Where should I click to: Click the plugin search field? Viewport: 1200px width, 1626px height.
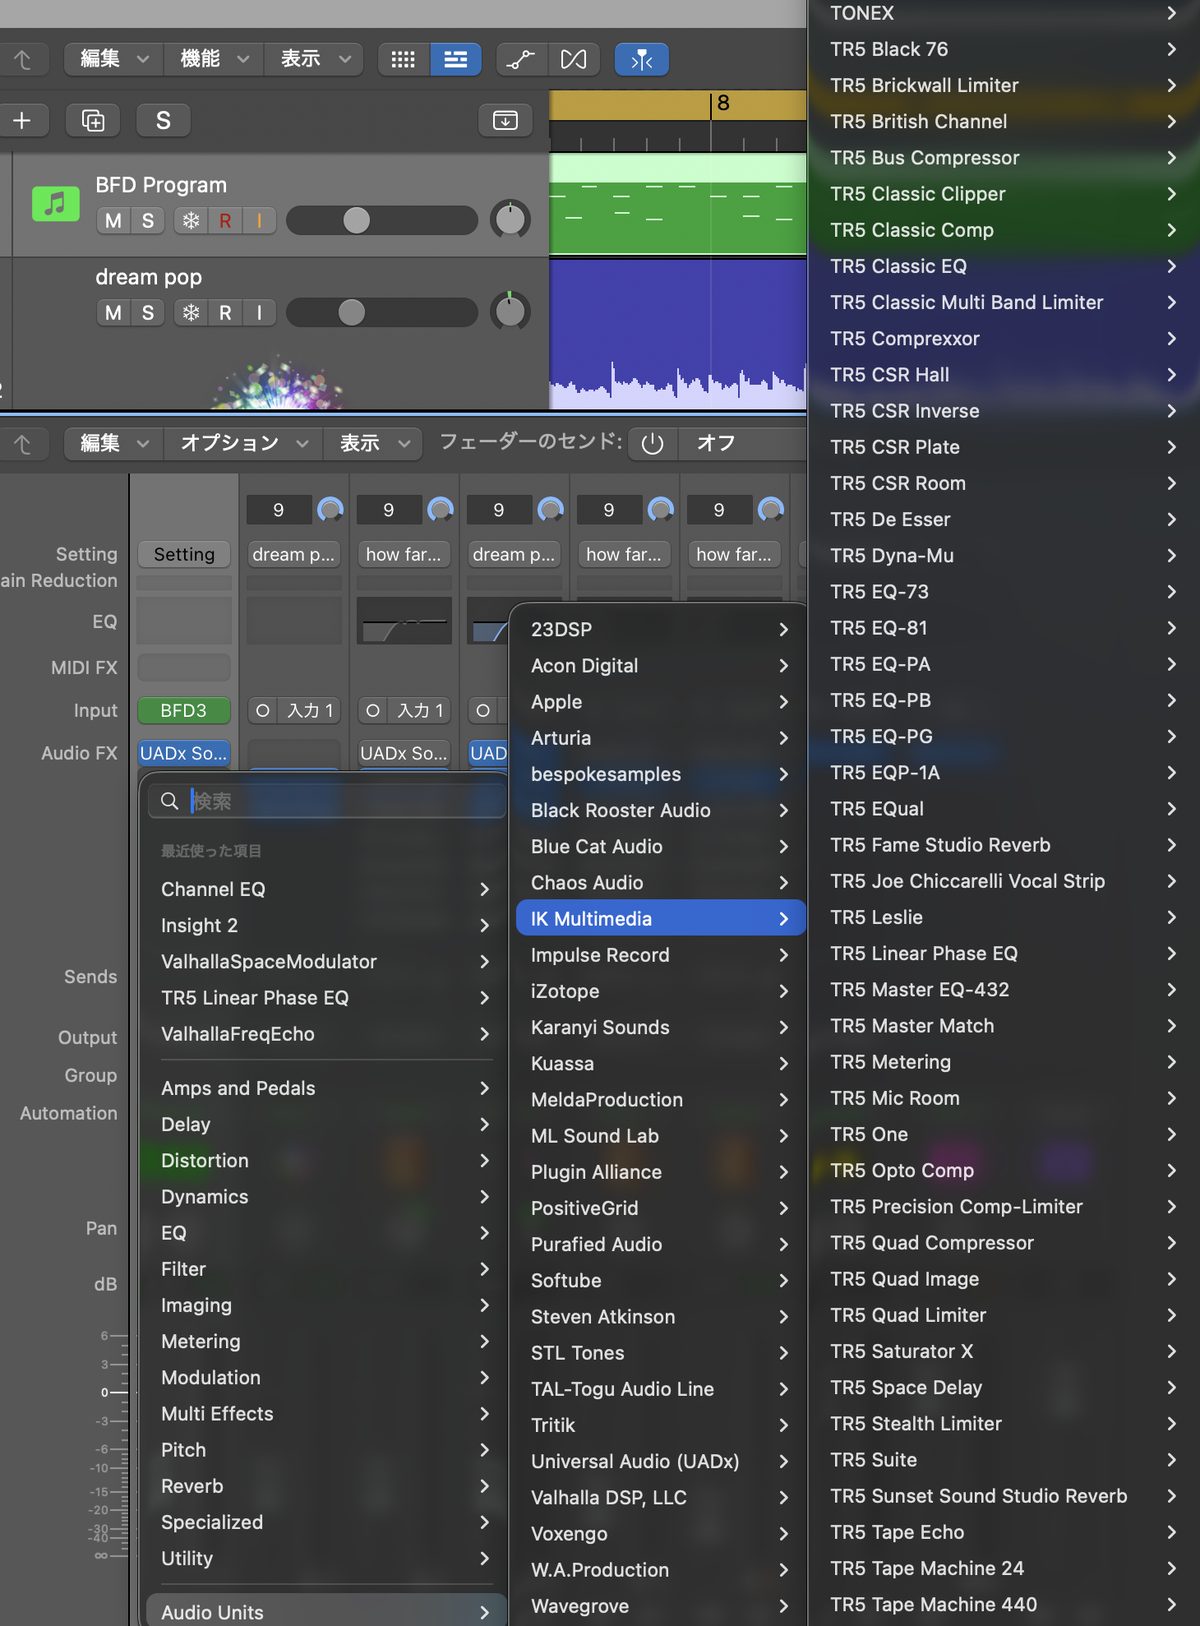327,801
